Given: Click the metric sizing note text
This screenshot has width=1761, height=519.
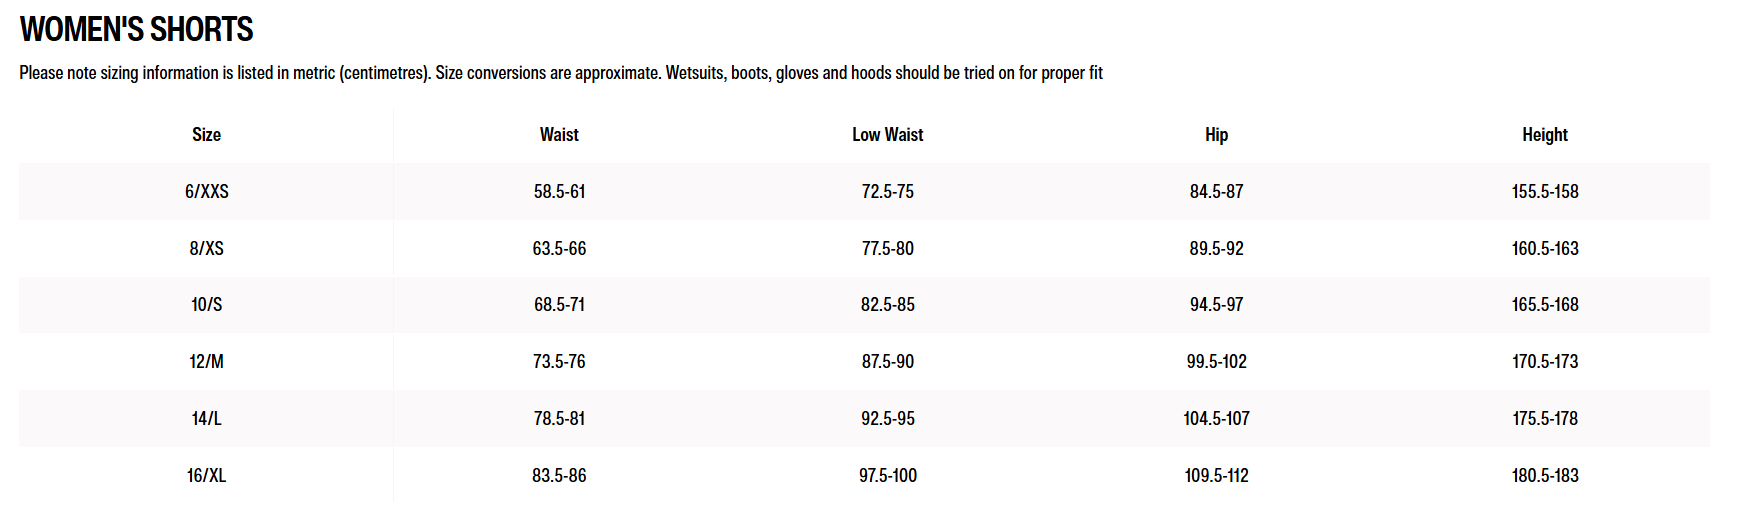Looking at the screenshot, I should 560,73.
